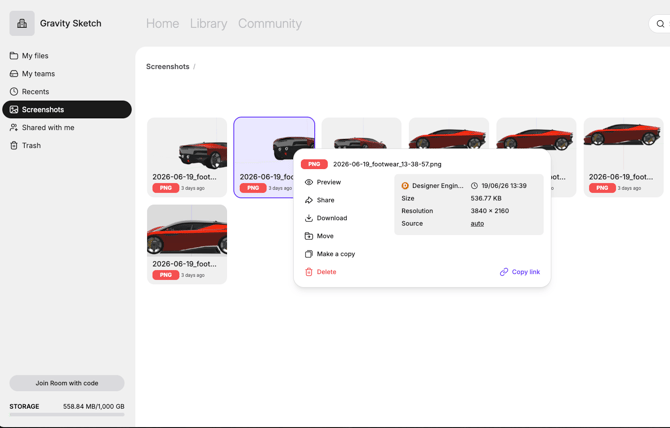
Task: Click the clock icon by 19/06/26 13:39
Action: (474, 185)
